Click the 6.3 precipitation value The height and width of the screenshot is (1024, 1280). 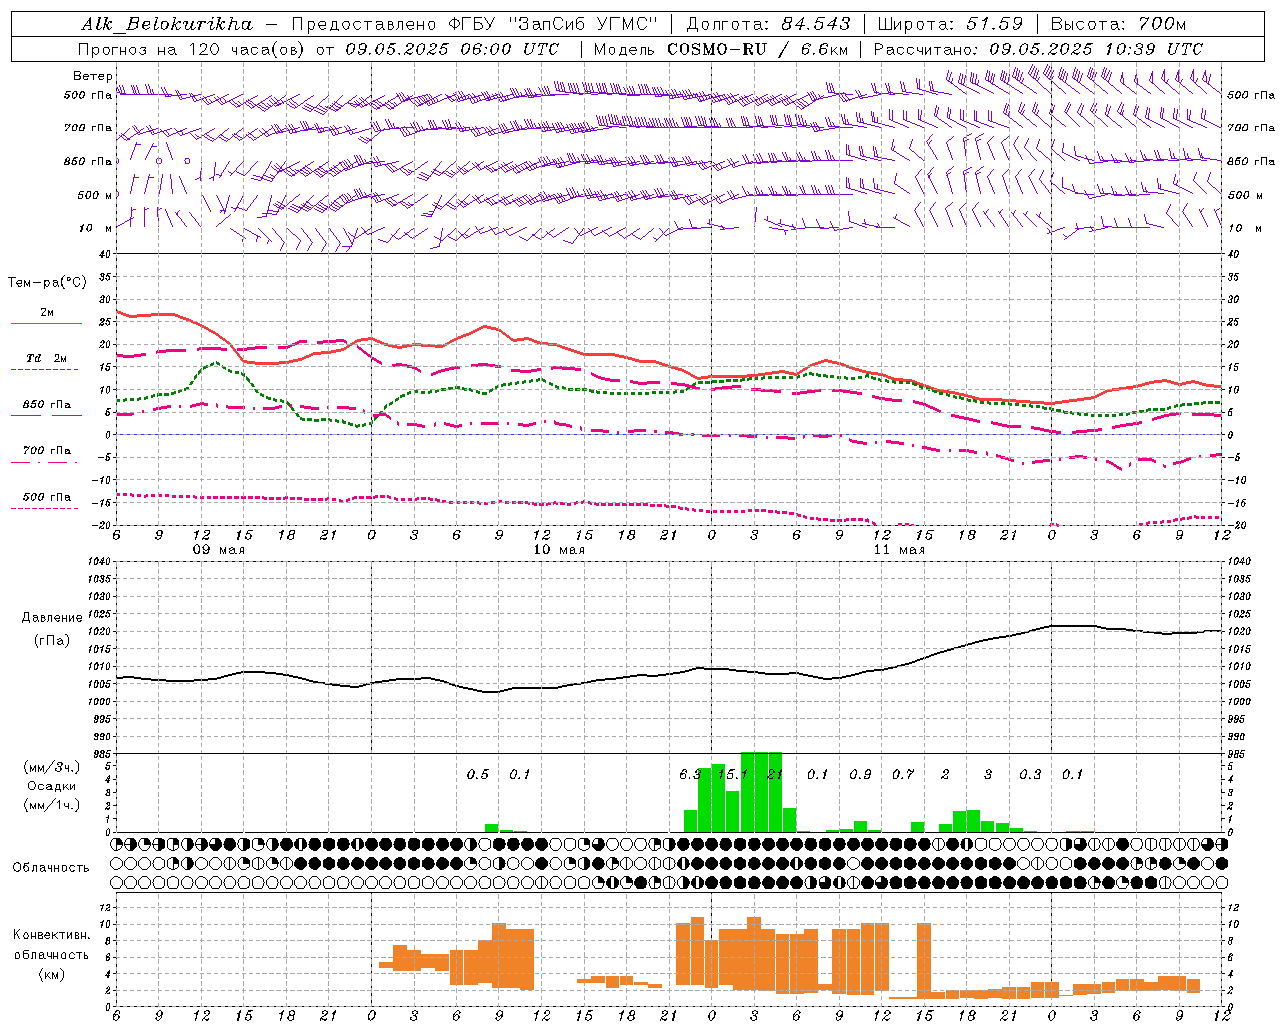690,774
